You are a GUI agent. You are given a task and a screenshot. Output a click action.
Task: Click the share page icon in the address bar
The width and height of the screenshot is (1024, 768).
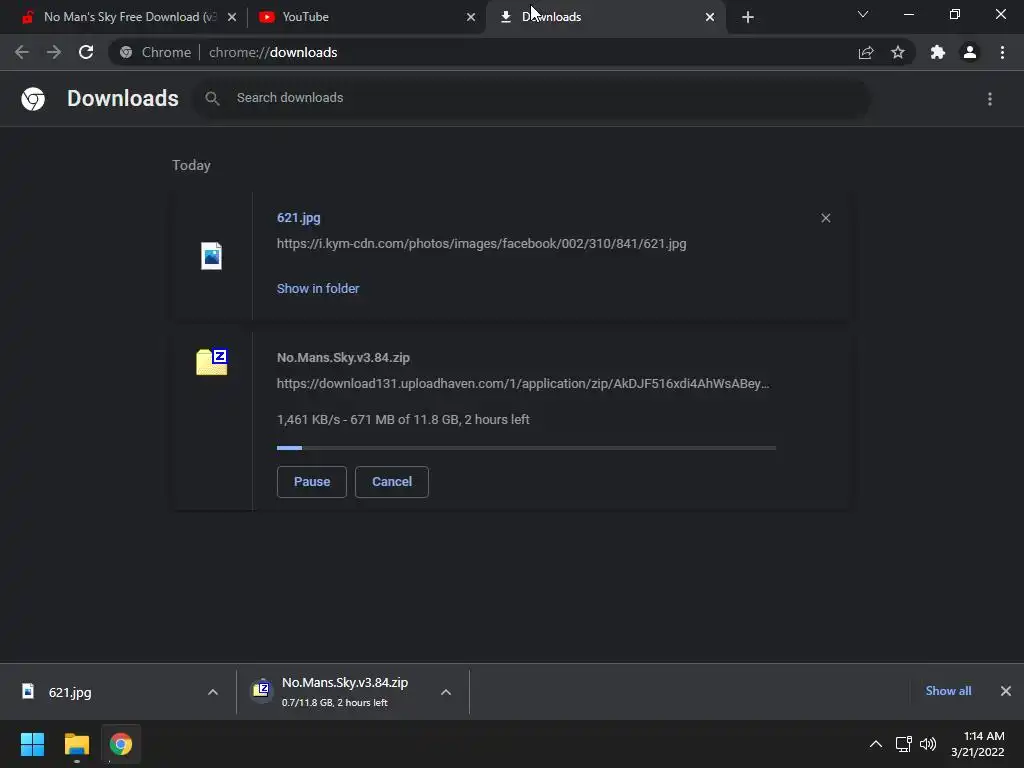click(x=866, y=52)
